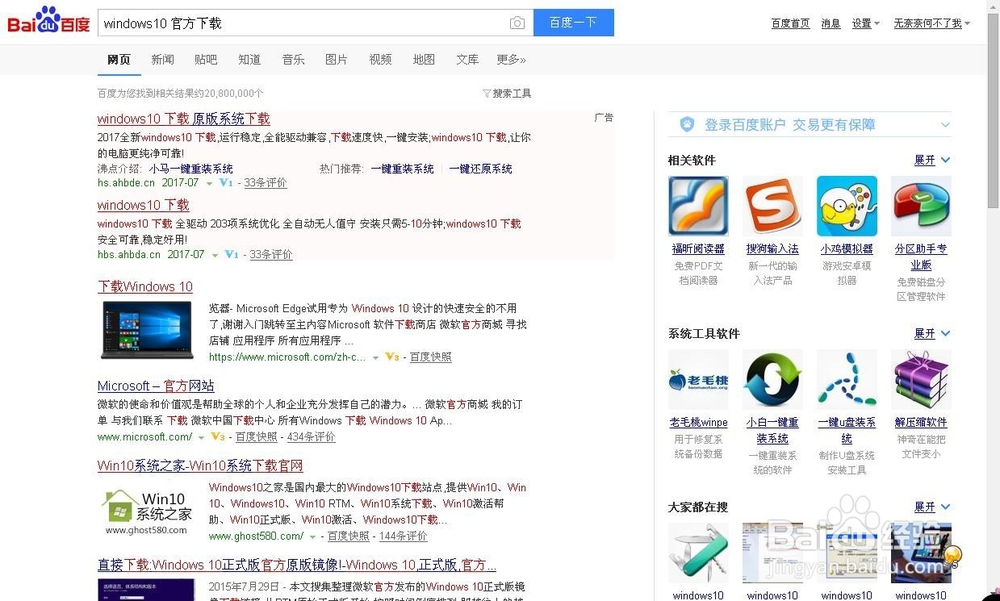
Task: Open result Microsoft – 官方网站
Action: tap(156, 386)
